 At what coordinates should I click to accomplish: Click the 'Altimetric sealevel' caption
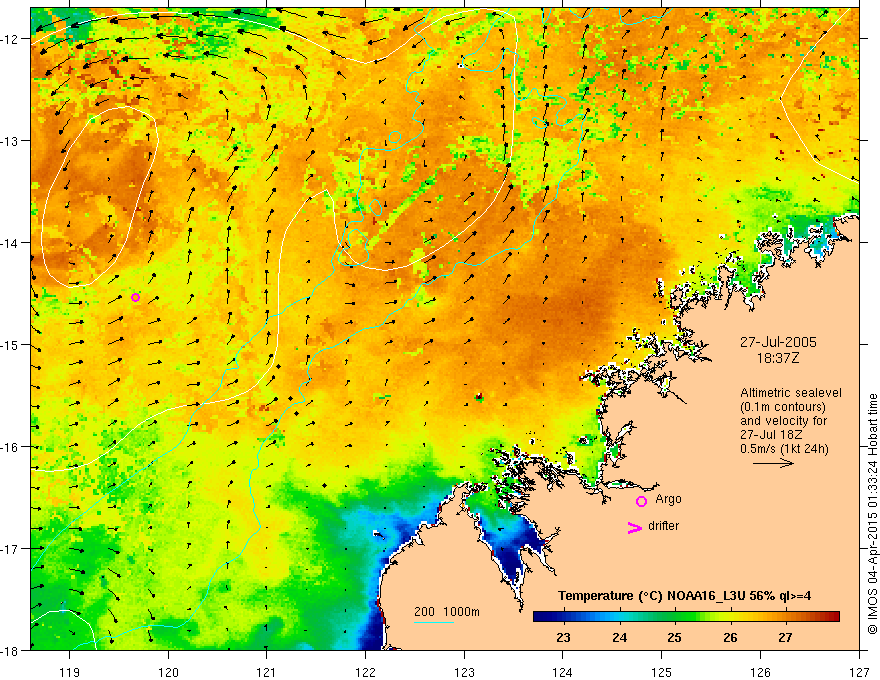791,393
